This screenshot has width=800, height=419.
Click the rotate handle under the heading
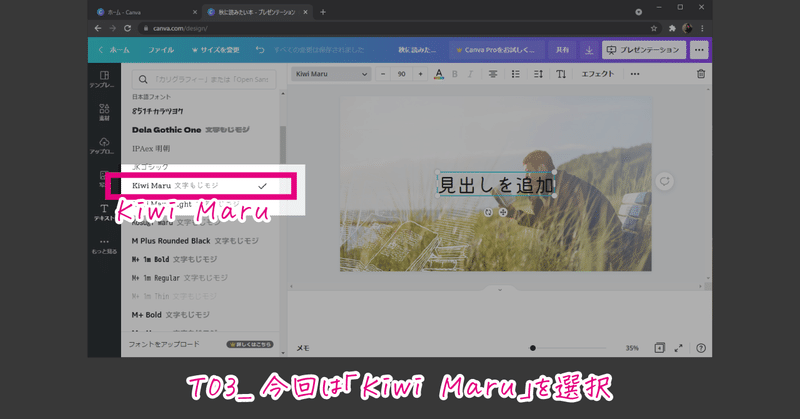coord(488,212)
